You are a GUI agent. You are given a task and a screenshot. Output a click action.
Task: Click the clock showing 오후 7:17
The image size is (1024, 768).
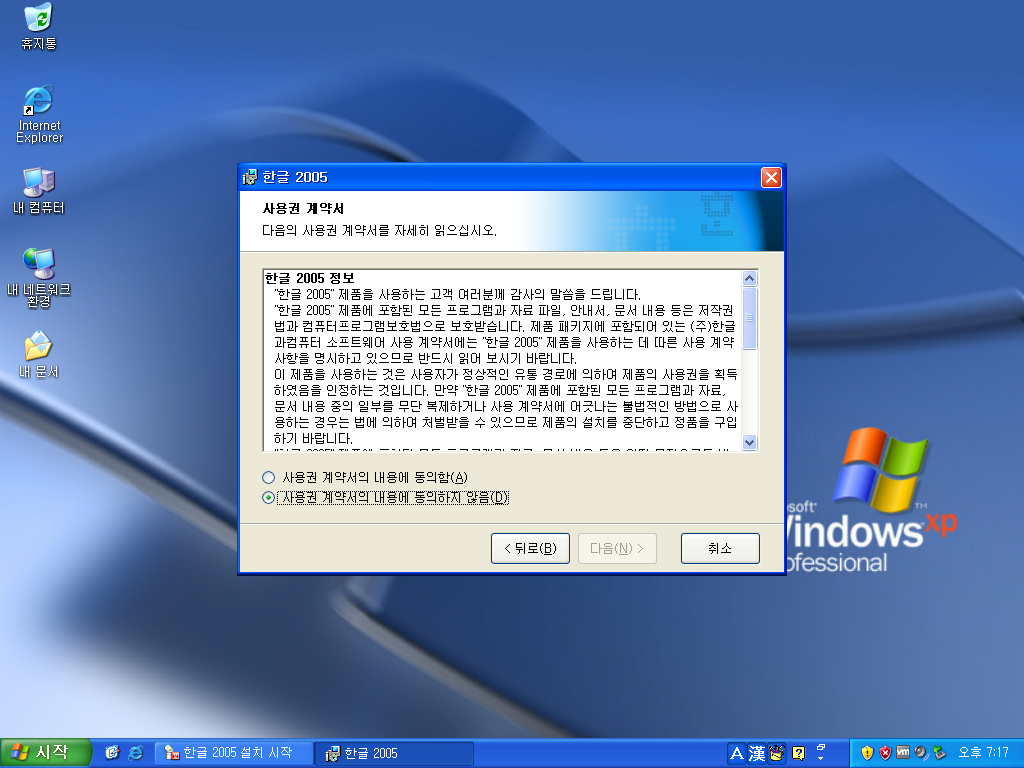[x=984, y=753]
